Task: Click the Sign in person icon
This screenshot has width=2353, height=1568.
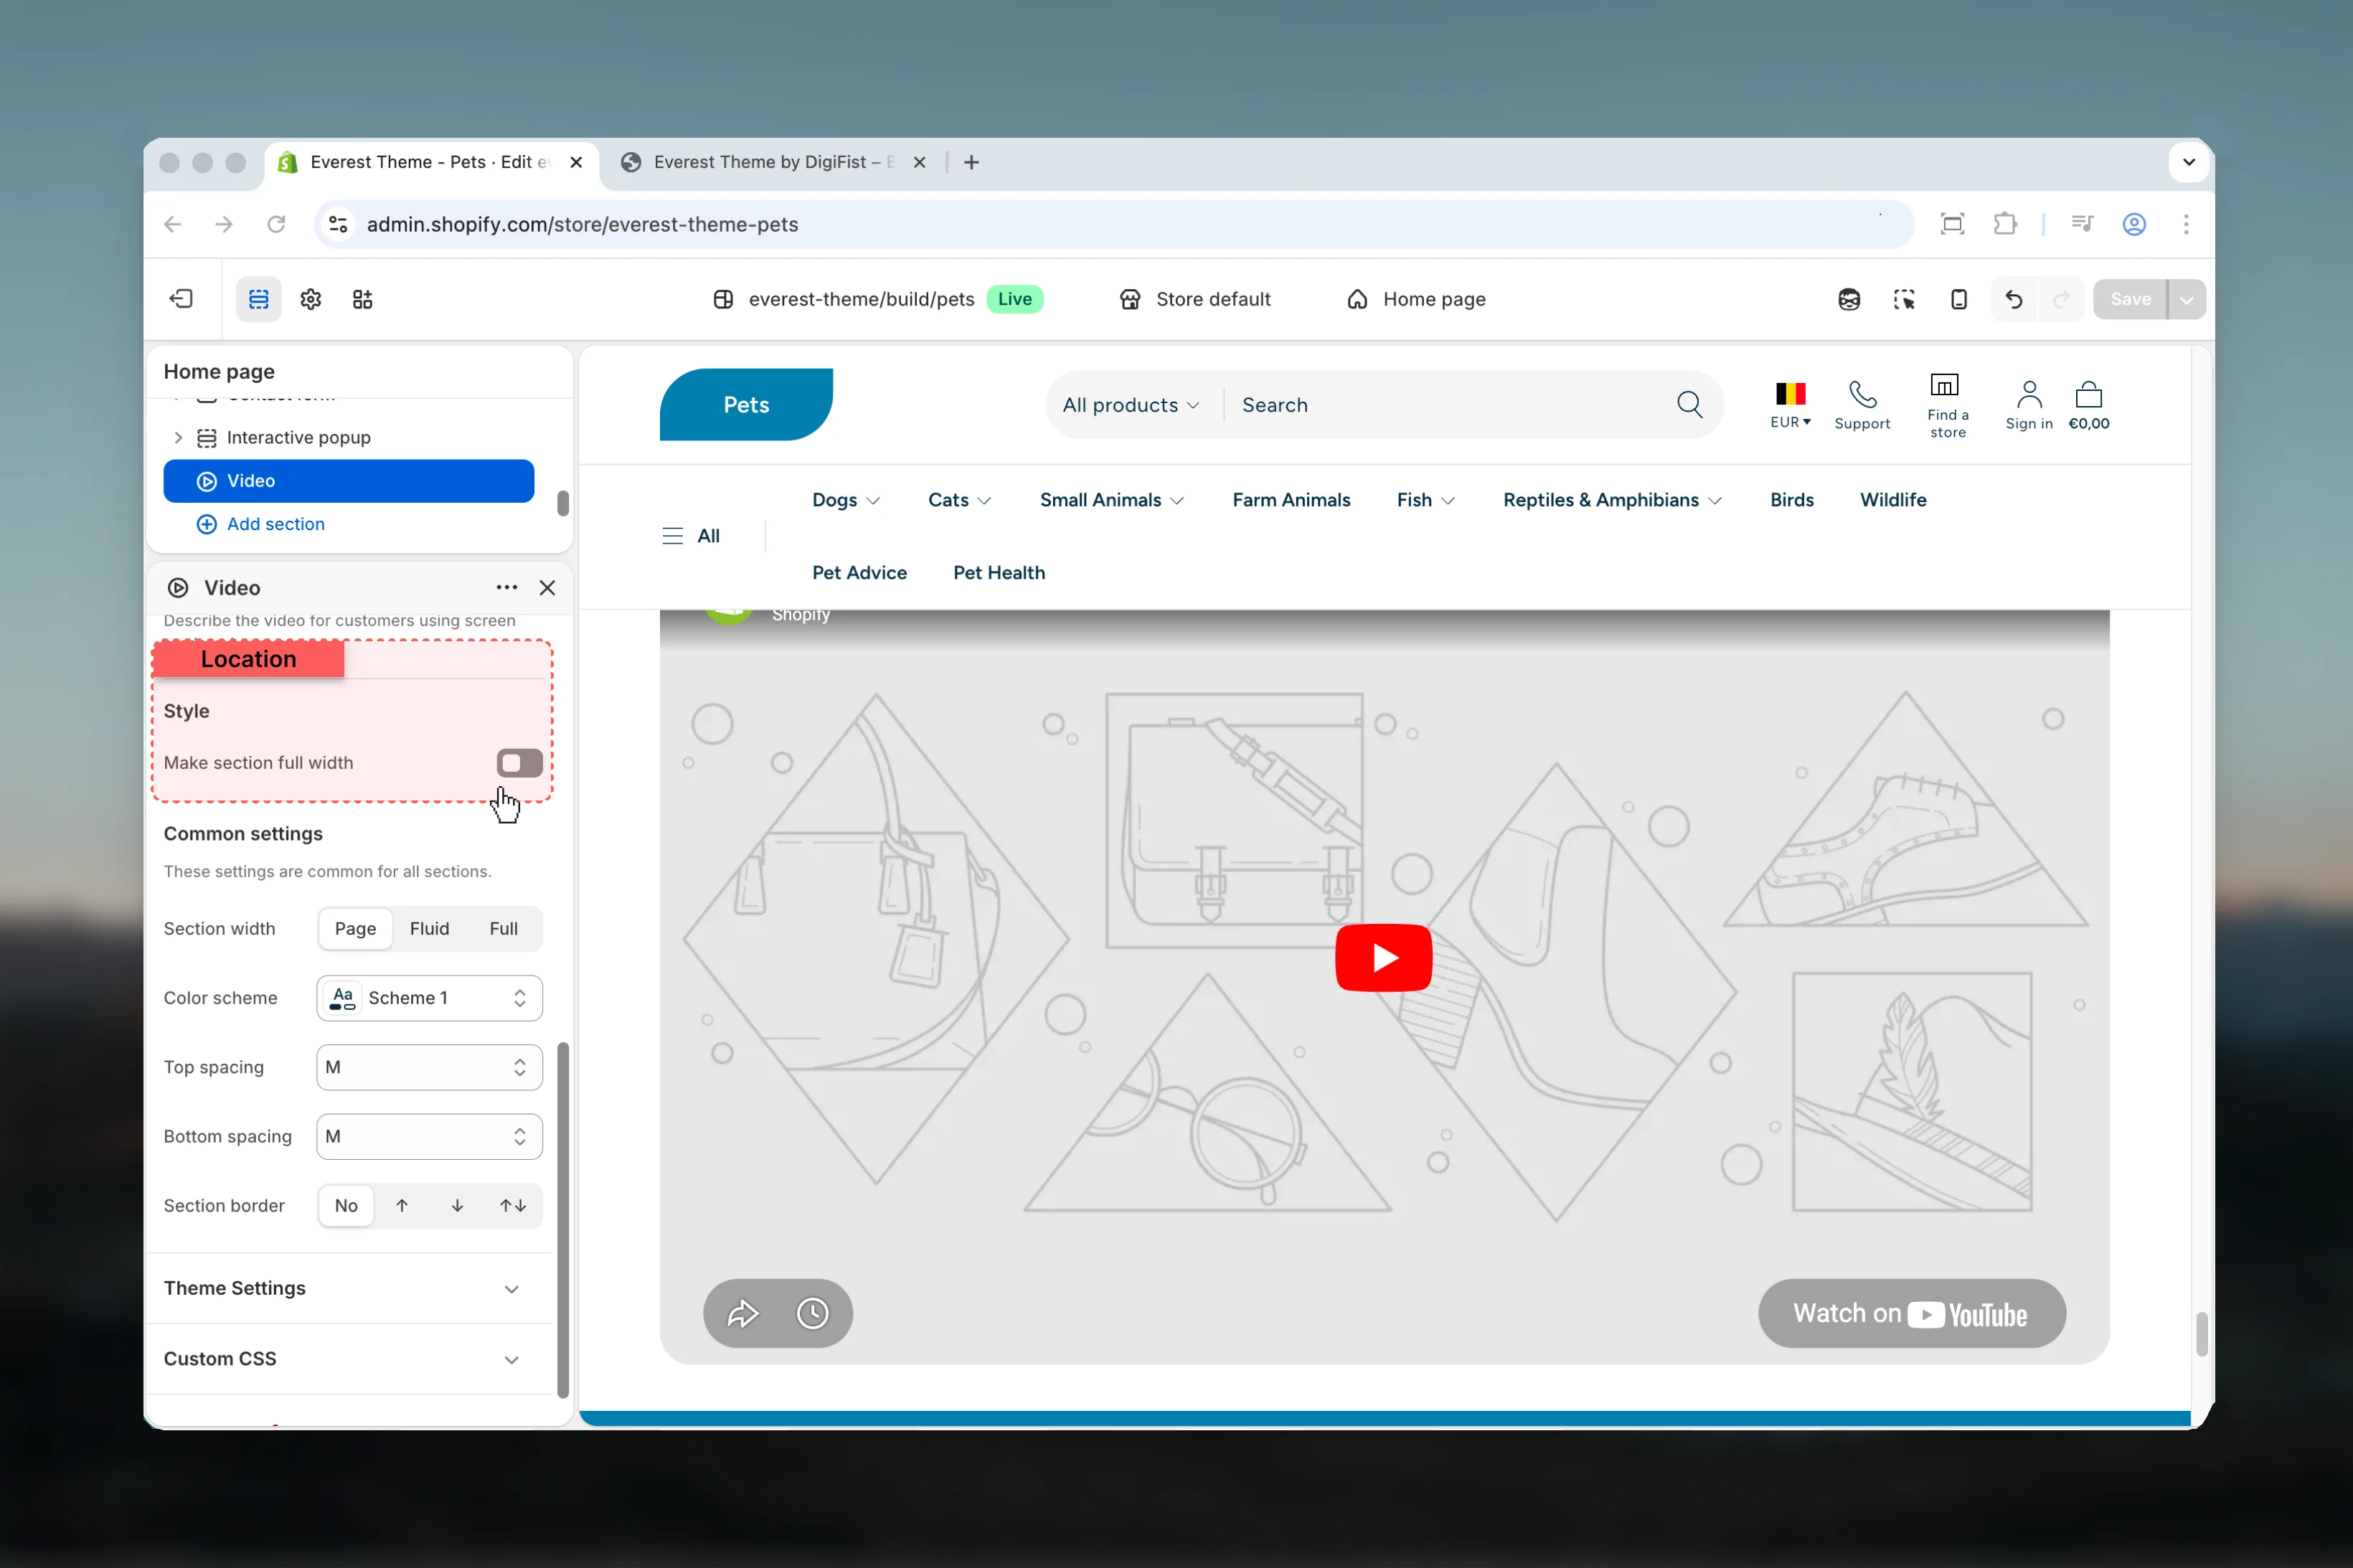Action: pyautogui.click(x=2029, y=394)
